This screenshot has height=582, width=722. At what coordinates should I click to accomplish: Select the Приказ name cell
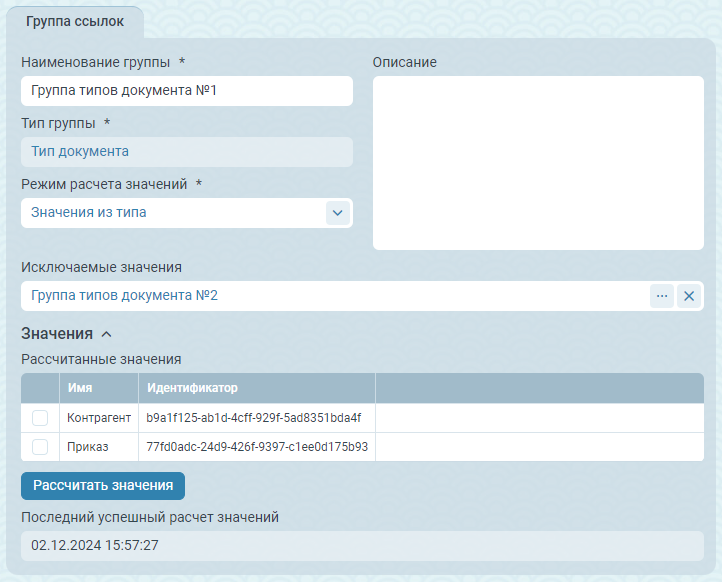coord(98,447)
